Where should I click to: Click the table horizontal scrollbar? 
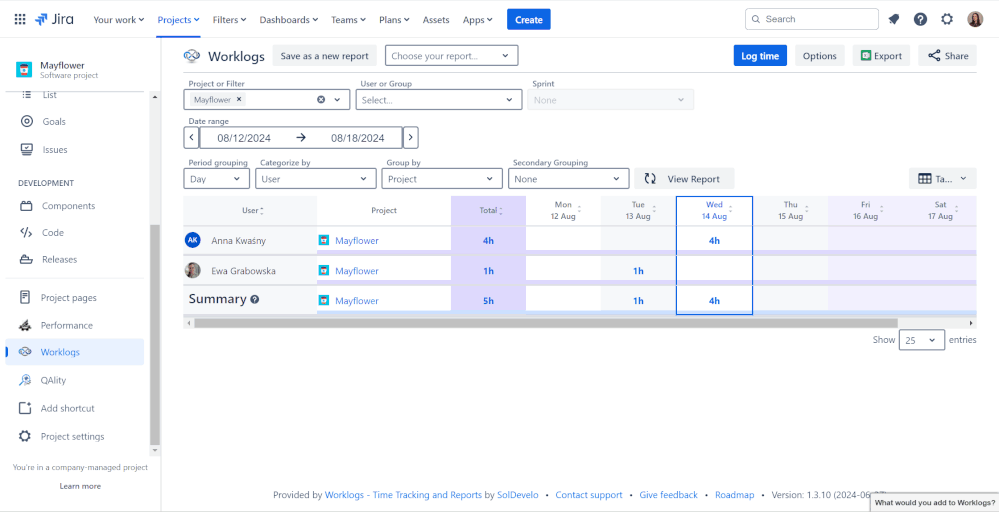545,323
